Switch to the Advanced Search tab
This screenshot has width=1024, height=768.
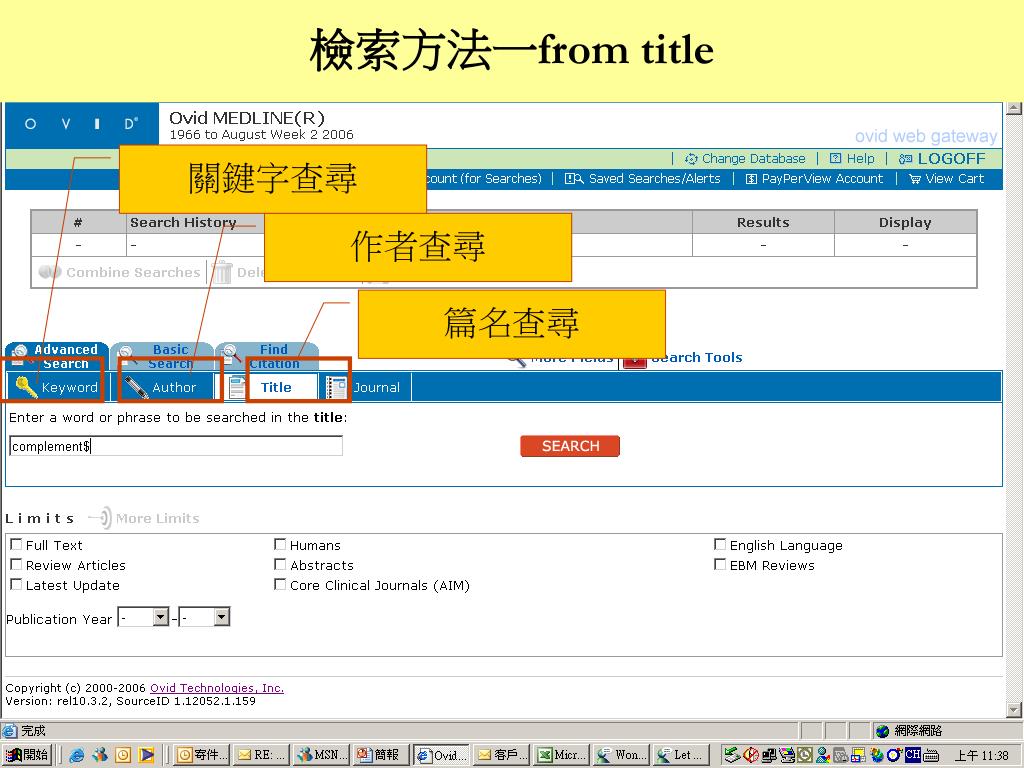[56, 356]
